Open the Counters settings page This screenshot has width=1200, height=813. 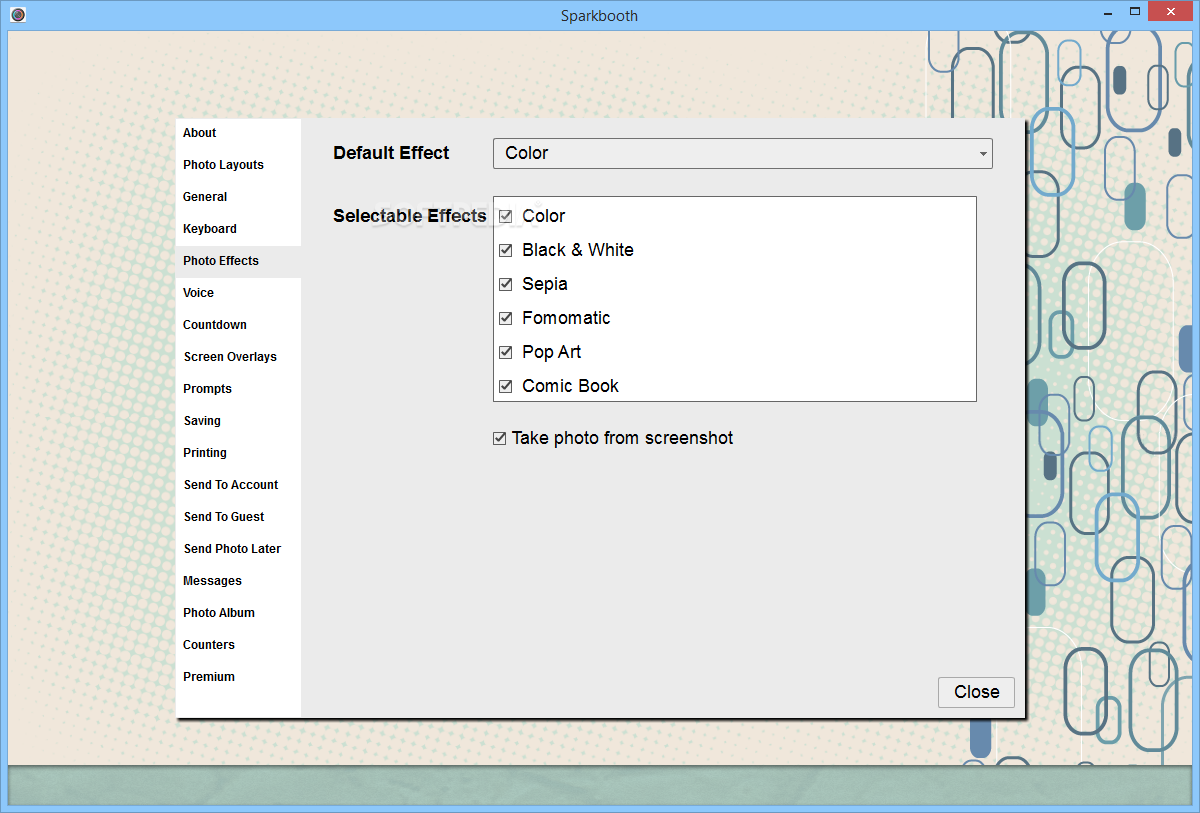pyautogui.click(x=238, y=645)
